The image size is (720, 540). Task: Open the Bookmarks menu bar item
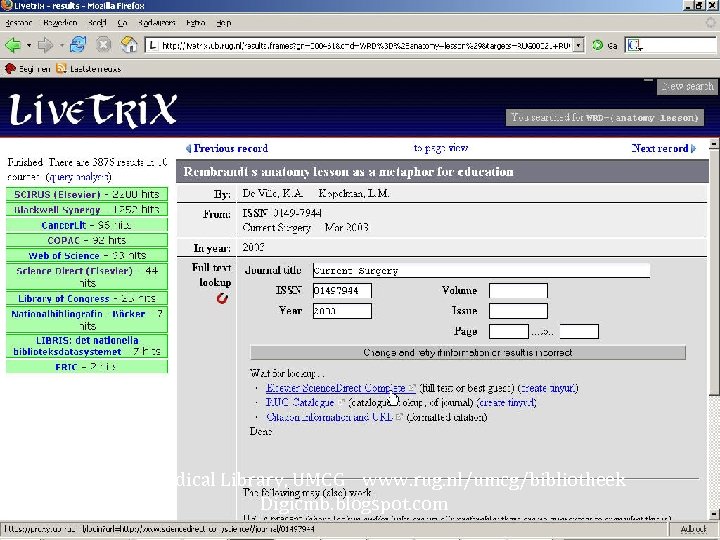(x=157, y=22)
